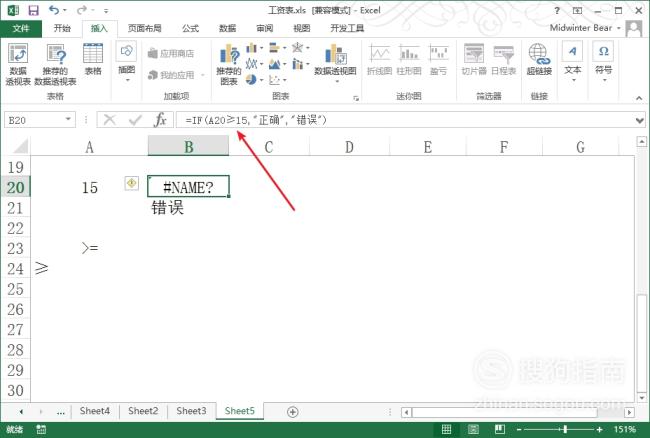Screen dimensions: 650x438
Task: Insert a Table (表格) from the ribbon
Action: click(x=93, y=59)
